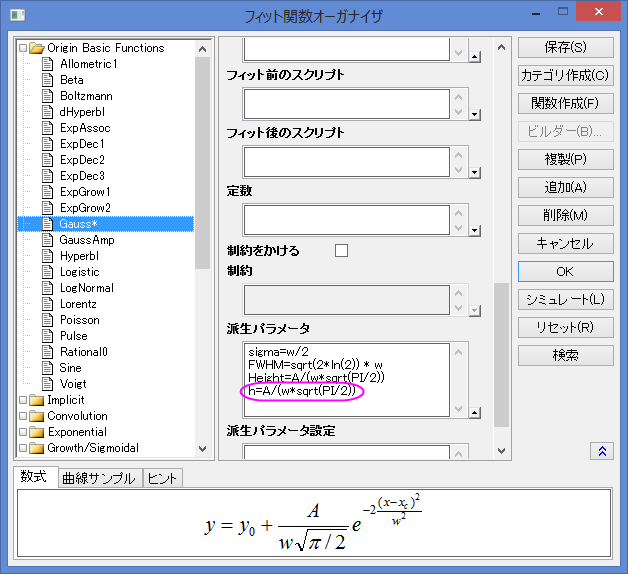Click inside the 派生パラメータ text box
The height and width of the screenshot is (574, 628).
[x=347, y=380]
